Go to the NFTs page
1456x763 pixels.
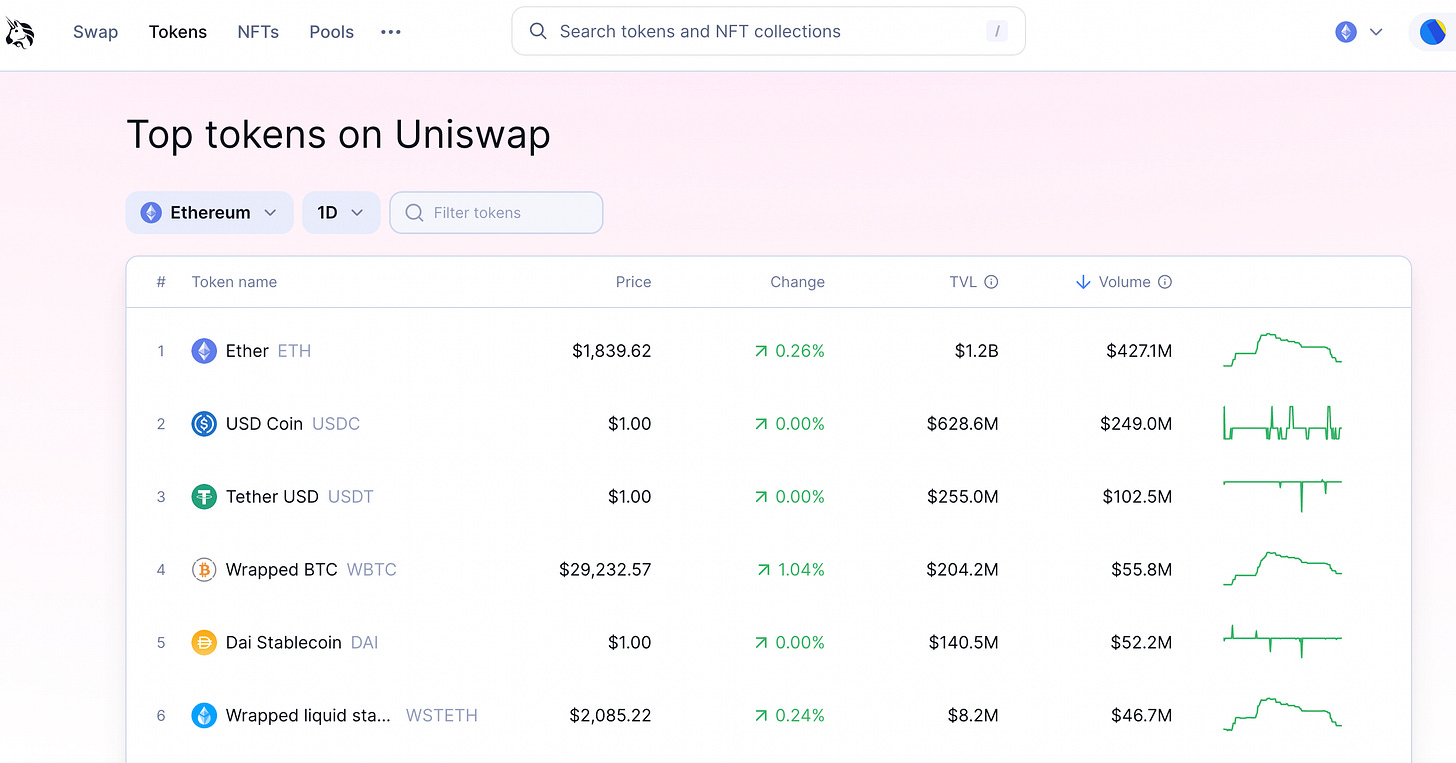[x=258, y=32]
